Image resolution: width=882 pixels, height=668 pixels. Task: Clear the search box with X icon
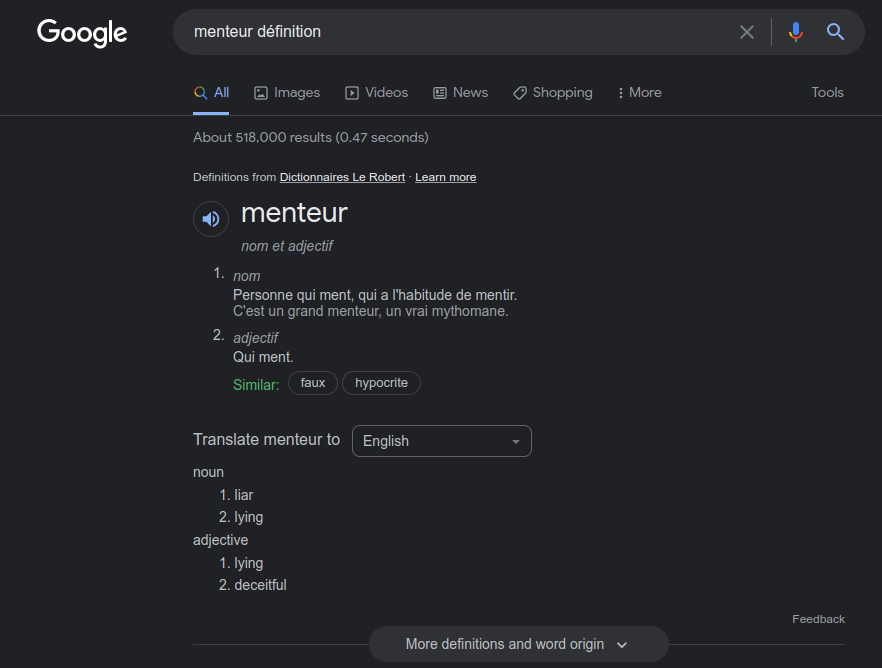(x=746, y=32)
